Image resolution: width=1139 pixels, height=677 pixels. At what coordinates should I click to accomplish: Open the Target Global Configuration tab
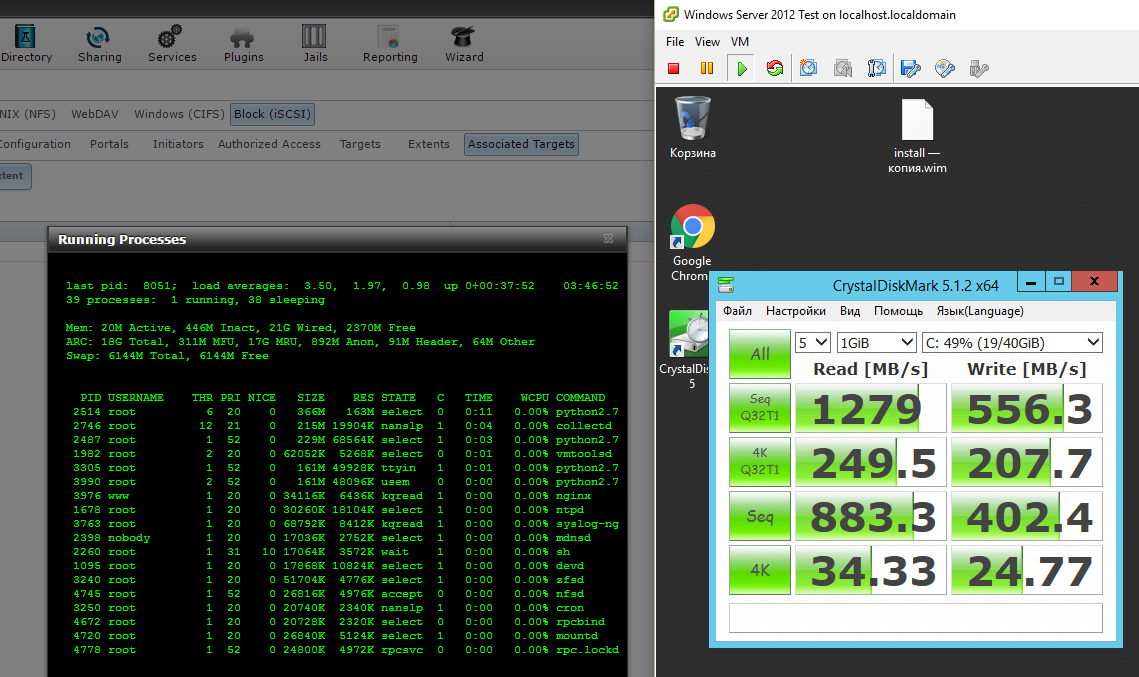35,144
